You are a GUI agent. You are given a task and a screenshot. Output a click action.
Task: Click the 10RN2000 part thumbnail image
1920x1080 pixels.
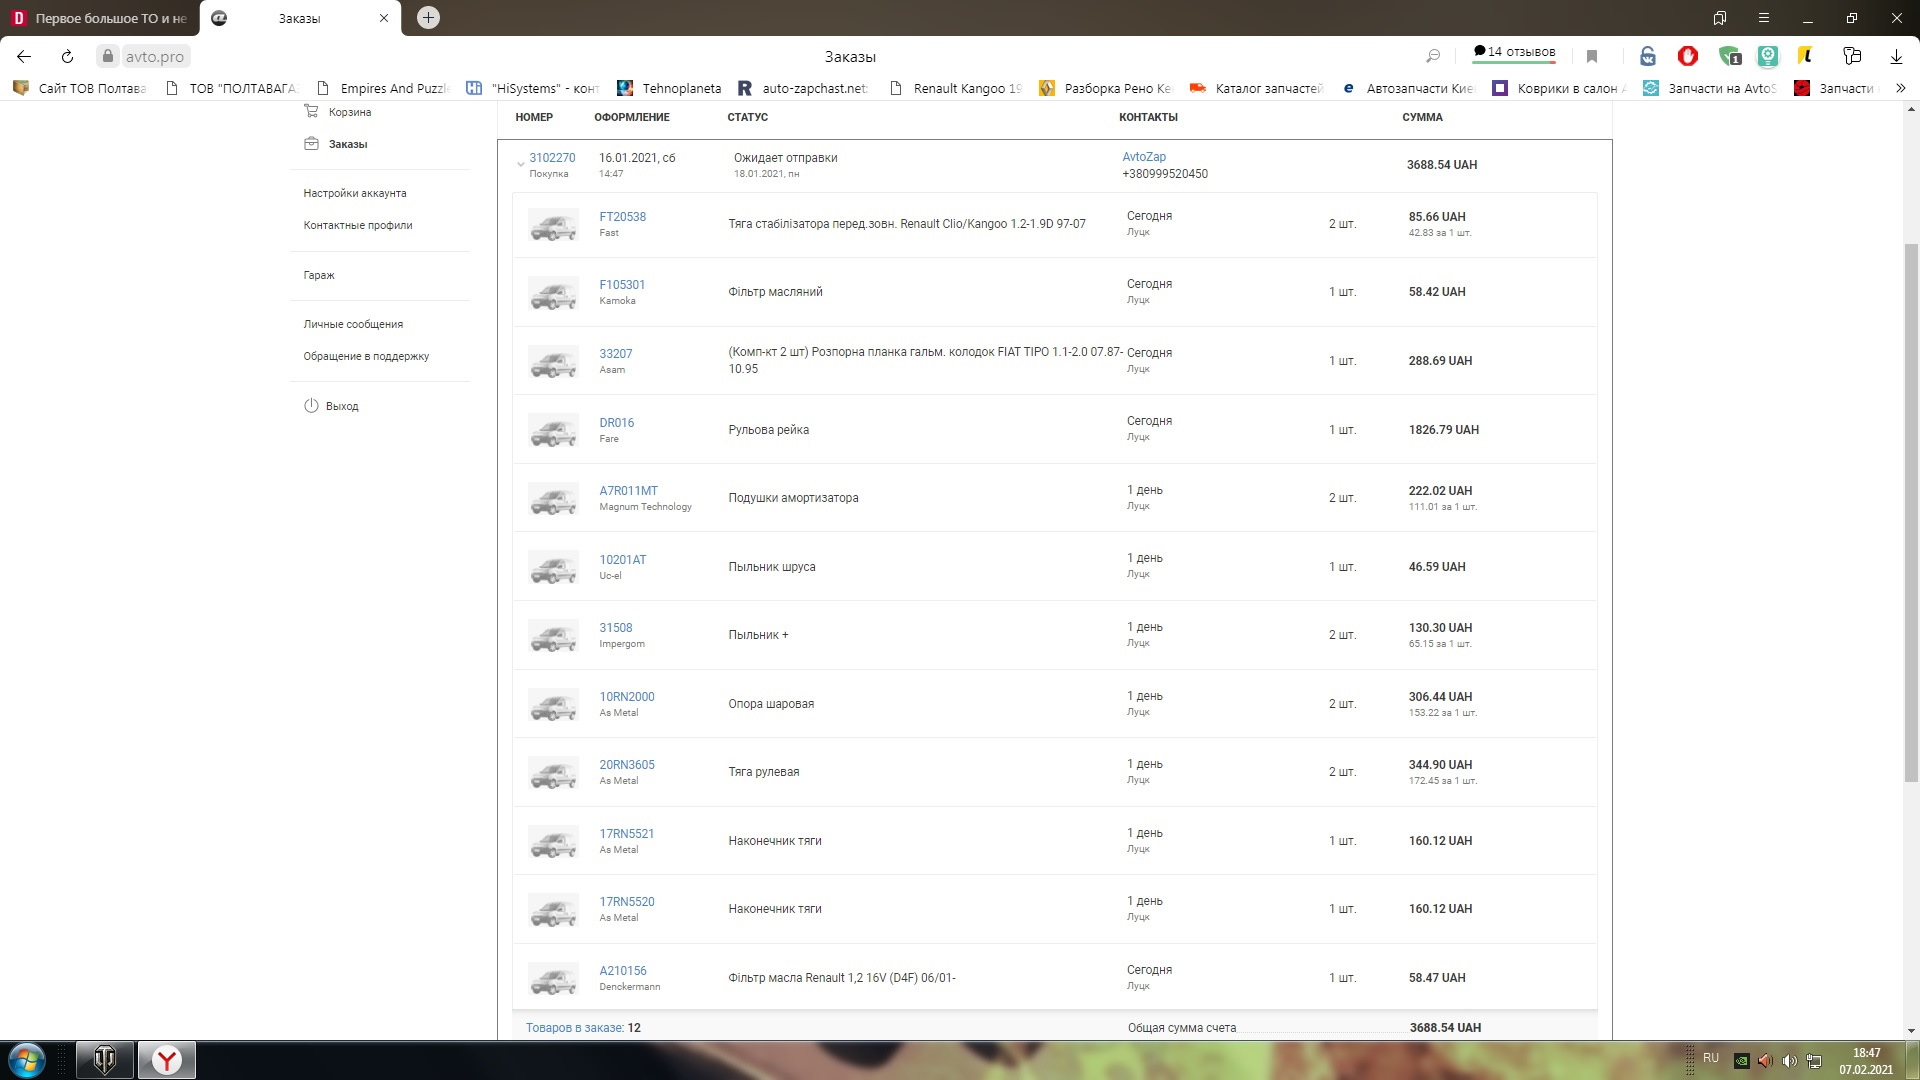click(553, 704)
